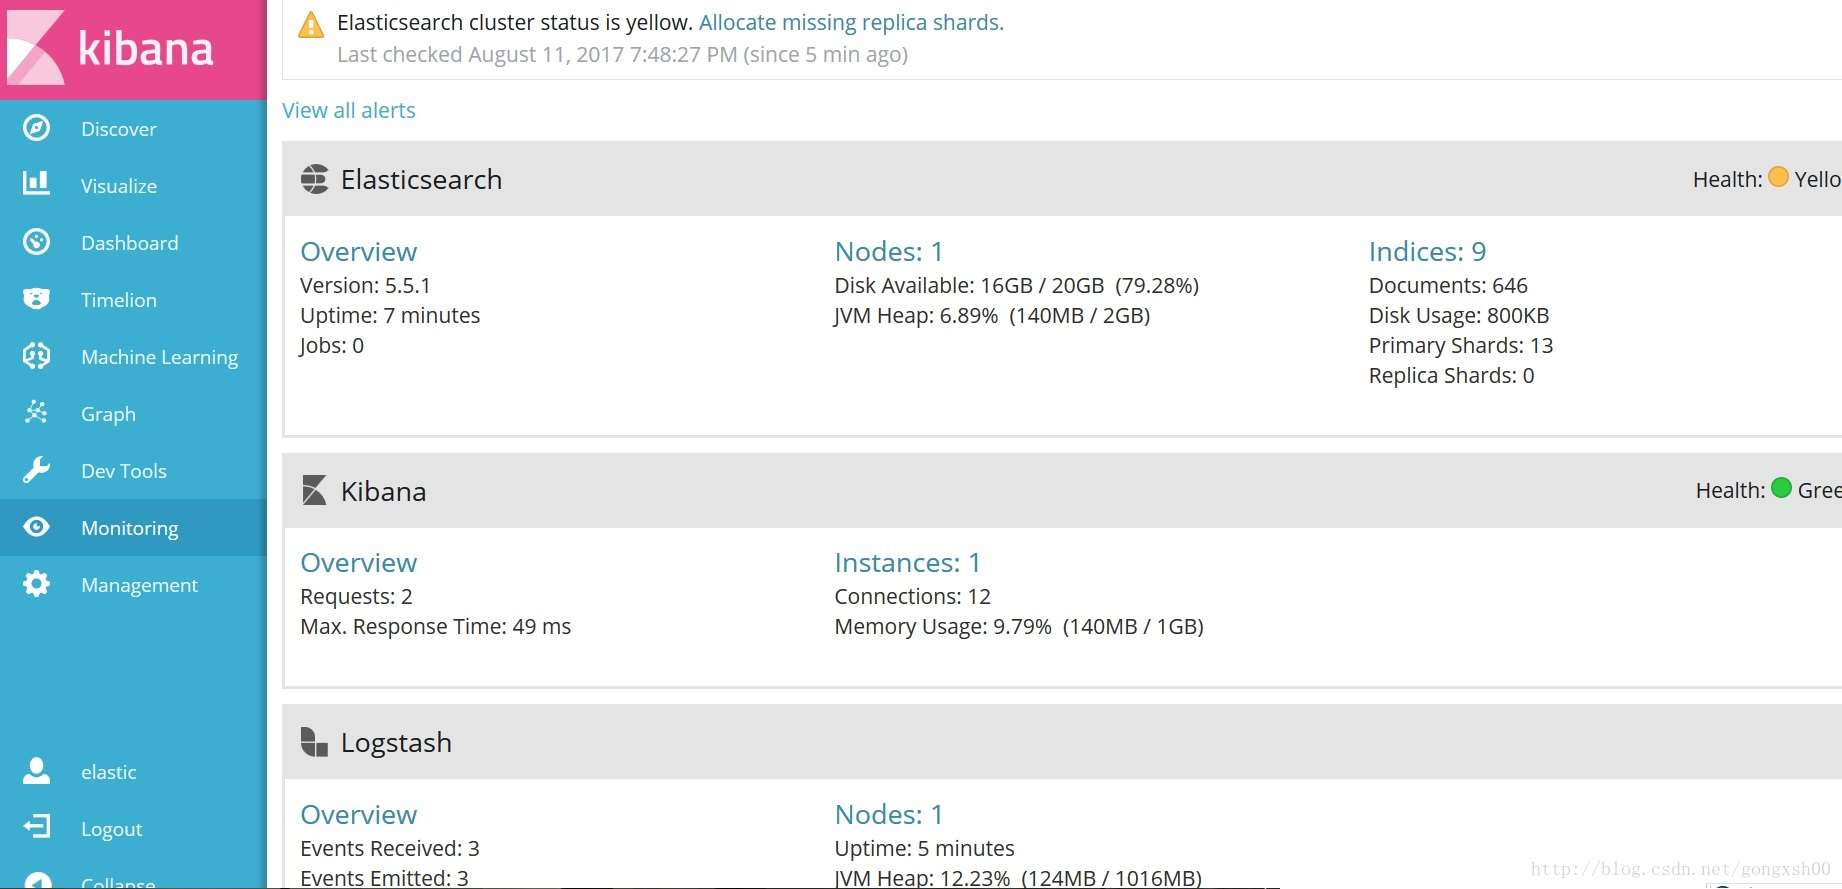Click the Visualize bar chart icon

[x=37, y=185]
